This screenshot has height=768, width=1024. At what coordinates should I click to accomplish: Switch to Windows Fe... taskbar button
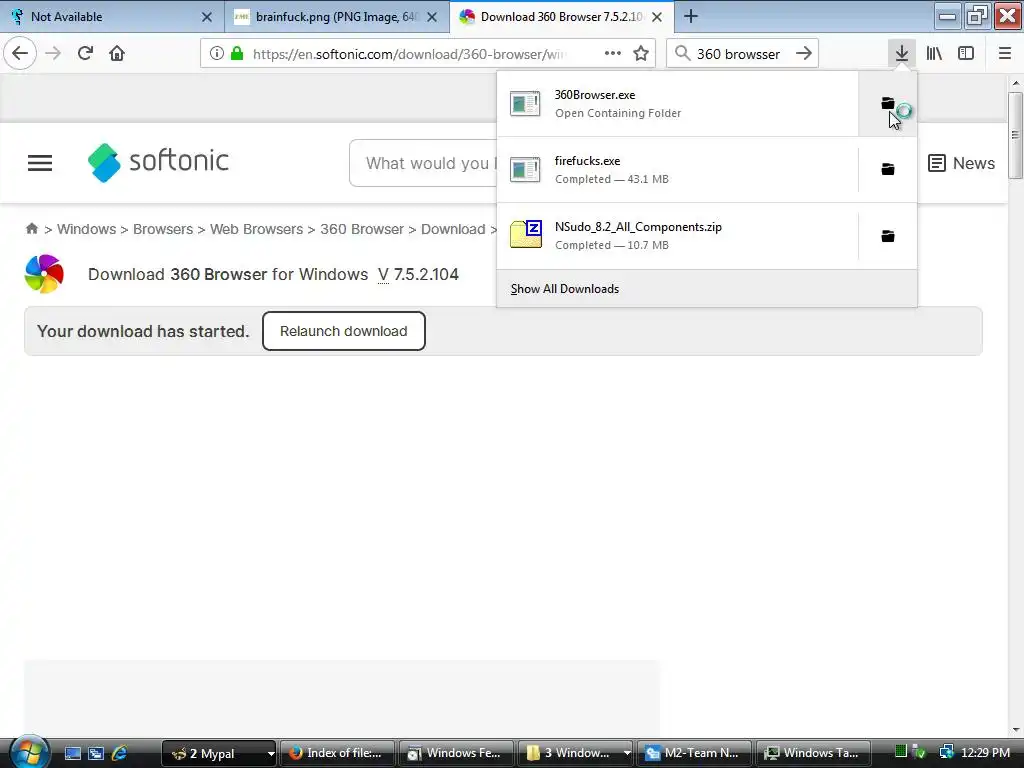click(x=456, y=753)
